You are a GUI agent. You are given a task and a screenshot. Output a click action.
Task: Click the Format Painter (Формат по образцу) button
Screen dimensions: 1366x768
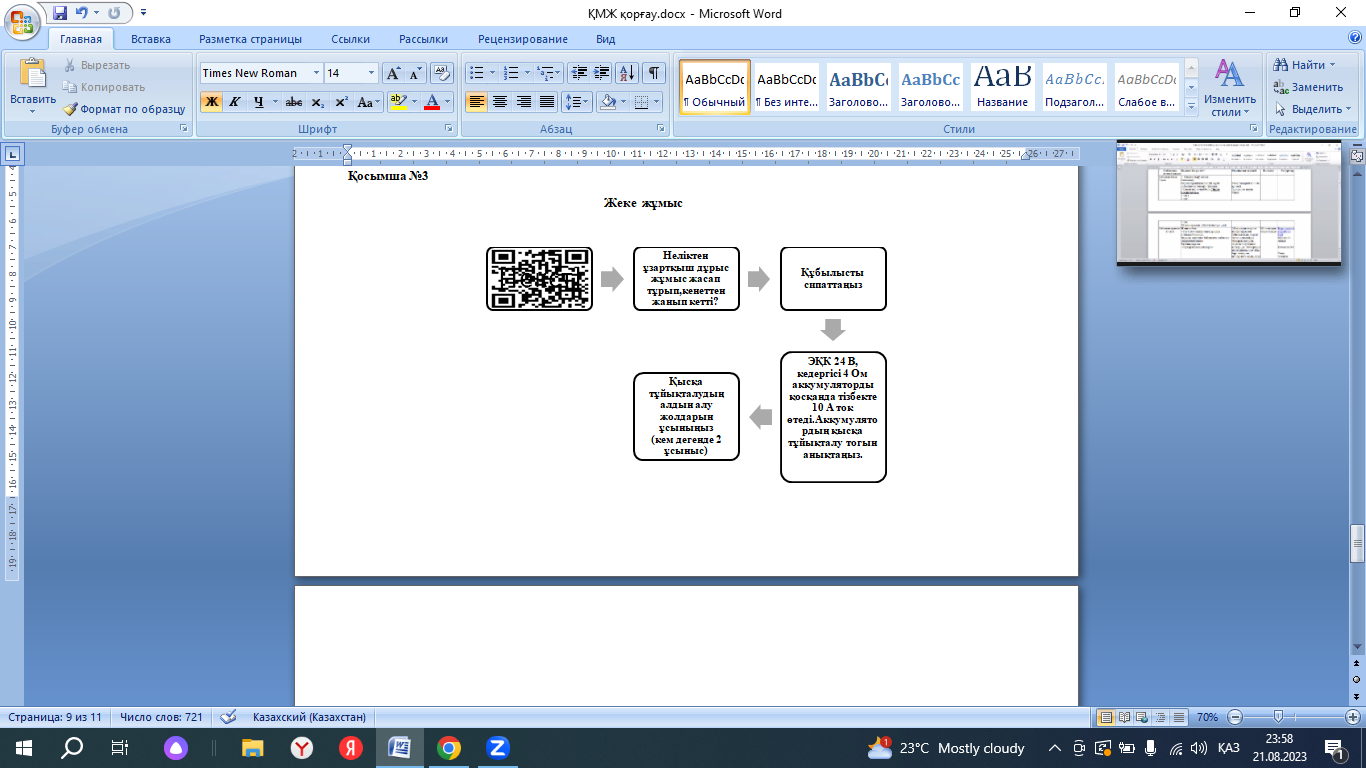point(124,109)
